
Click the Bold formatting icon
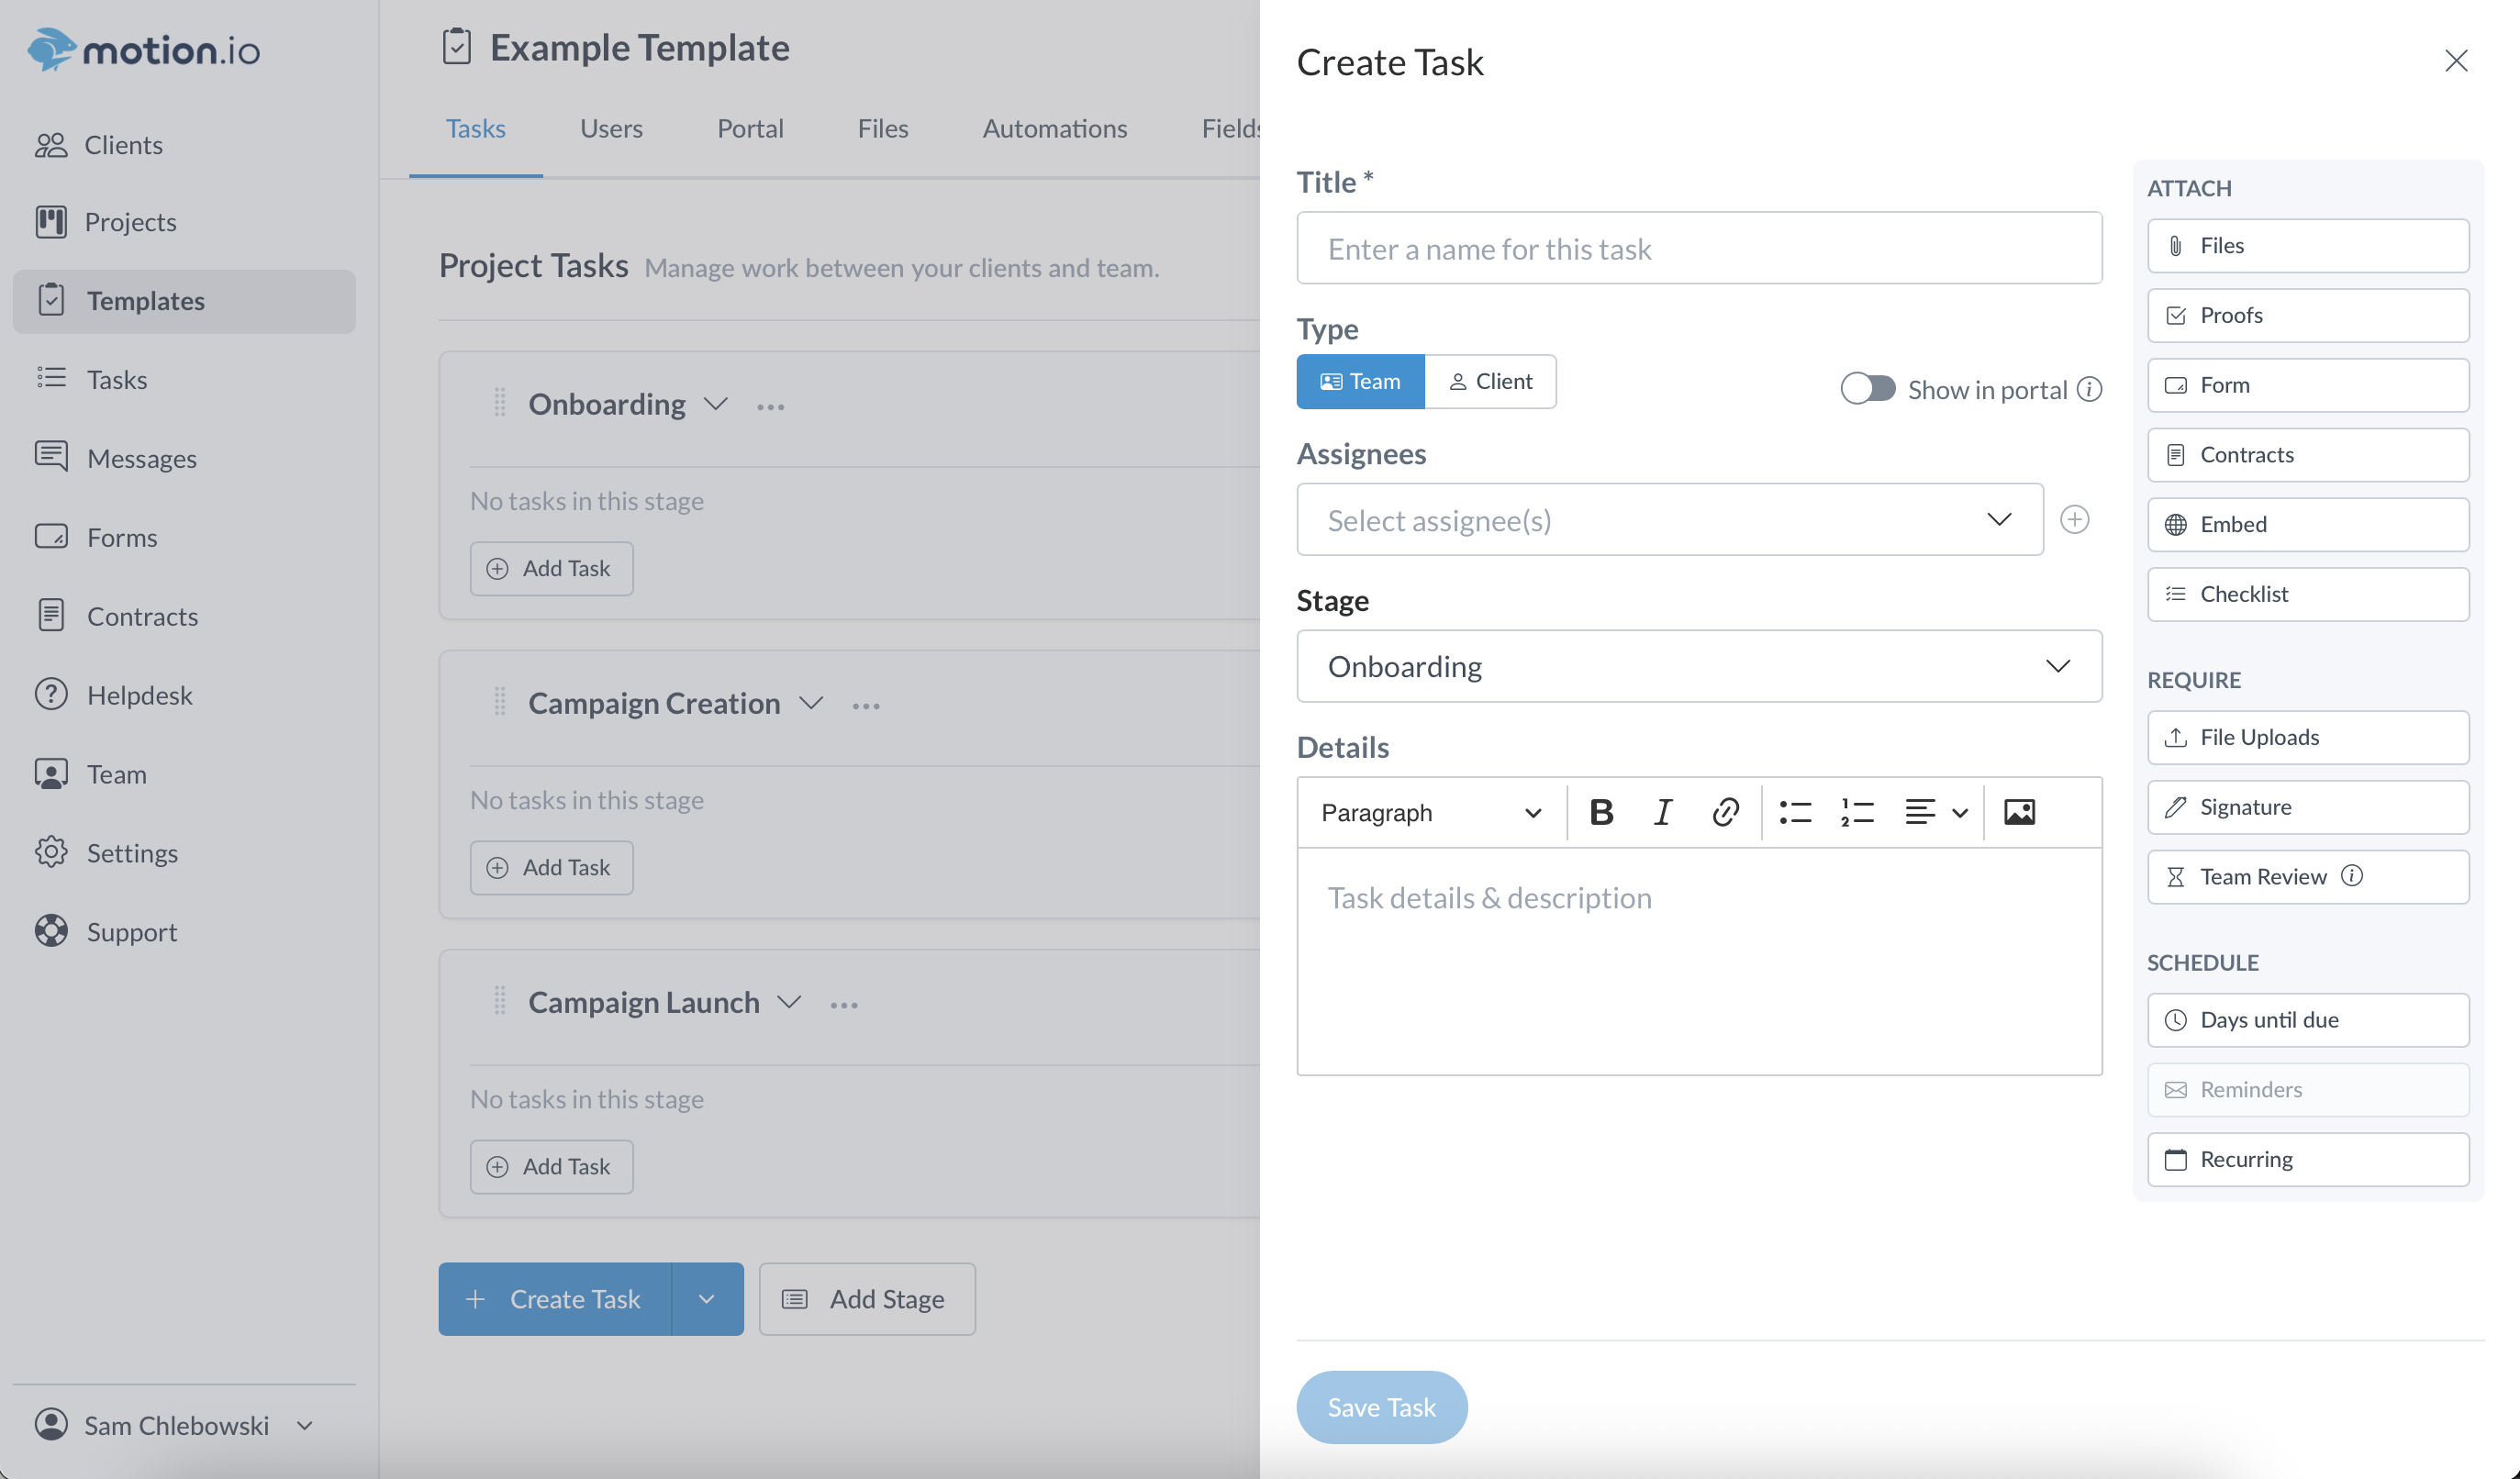pos(1601,812)
